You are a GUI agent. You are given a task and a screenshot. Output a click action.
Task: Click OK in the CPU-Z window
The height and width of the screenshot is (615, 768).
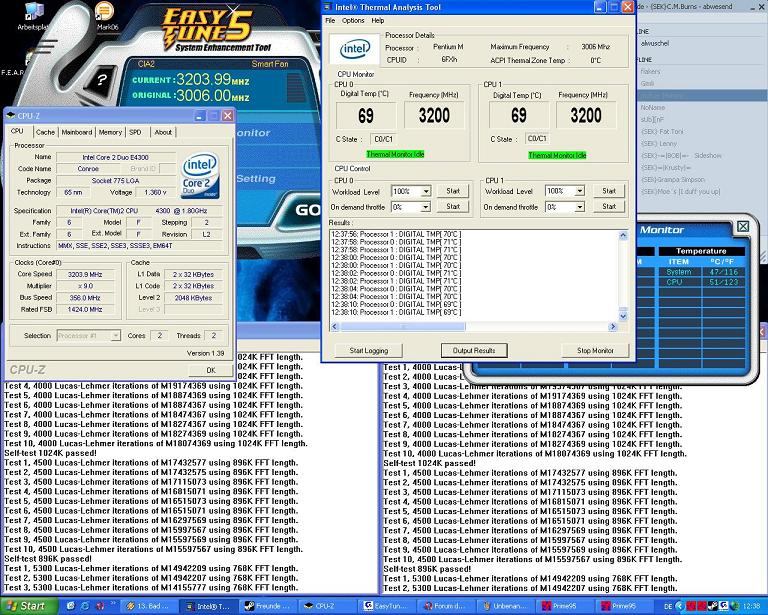pos(211,370)
